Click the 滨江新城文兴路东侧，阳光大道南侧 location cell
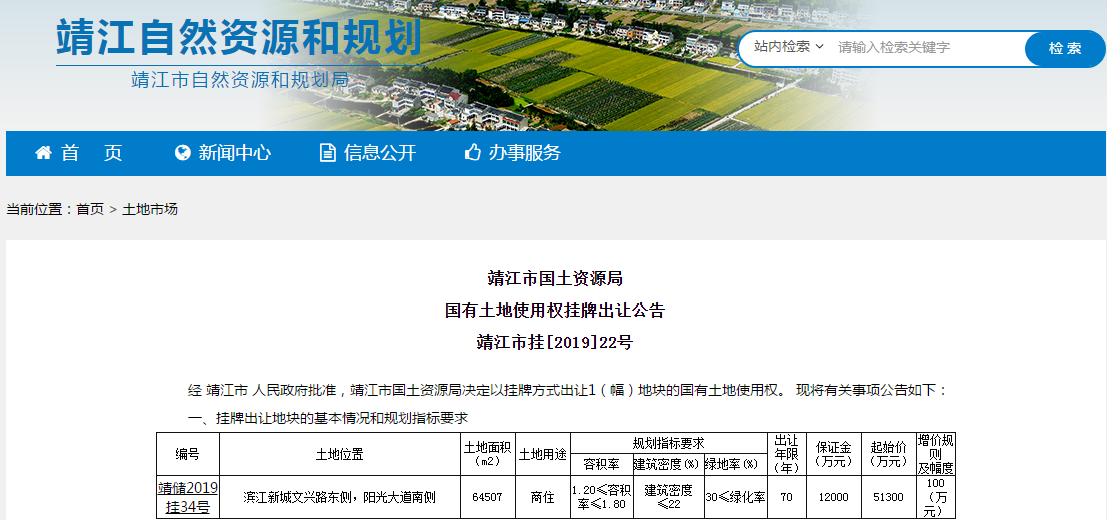 [x=340, y=497]
